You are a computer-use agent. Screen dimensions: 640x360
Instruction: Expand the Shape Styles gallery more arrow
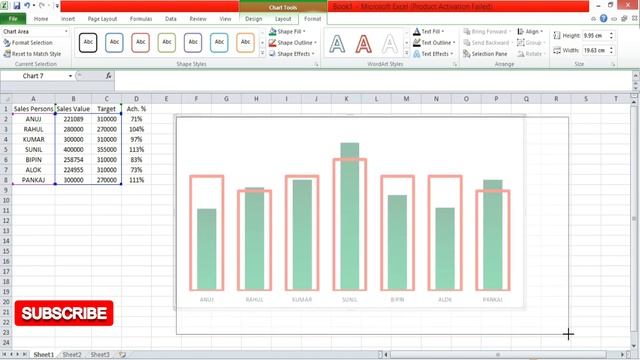262,53
